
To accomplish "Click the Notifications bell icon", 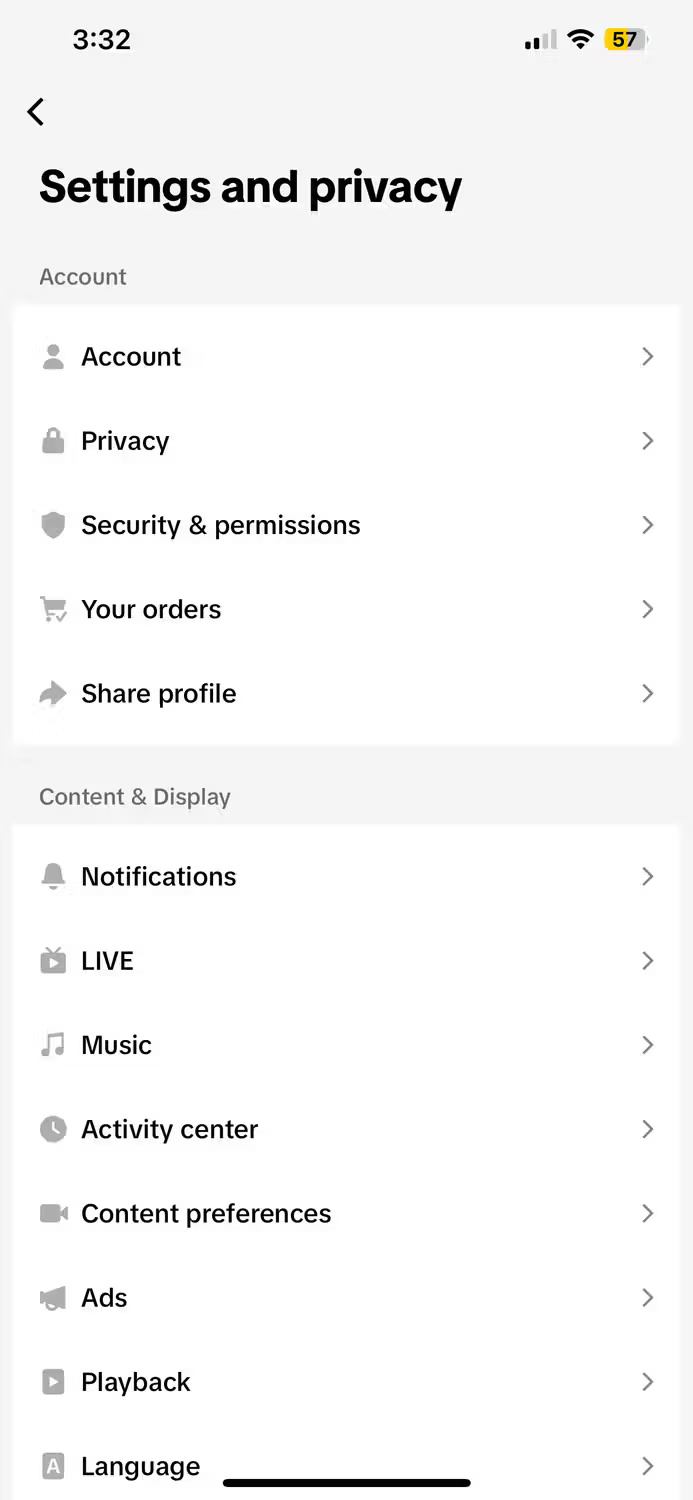I will pos(53,876).
